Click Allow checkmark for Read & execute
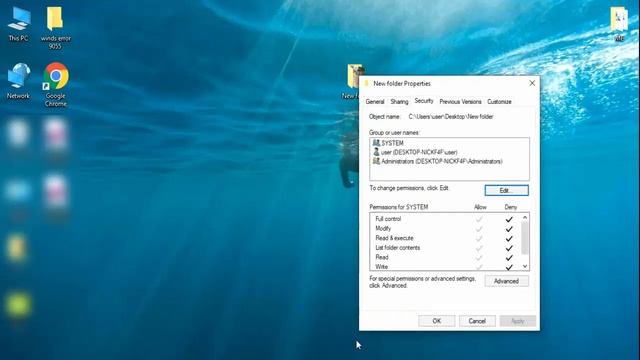640x360 pixels. [x=479, y=238]
